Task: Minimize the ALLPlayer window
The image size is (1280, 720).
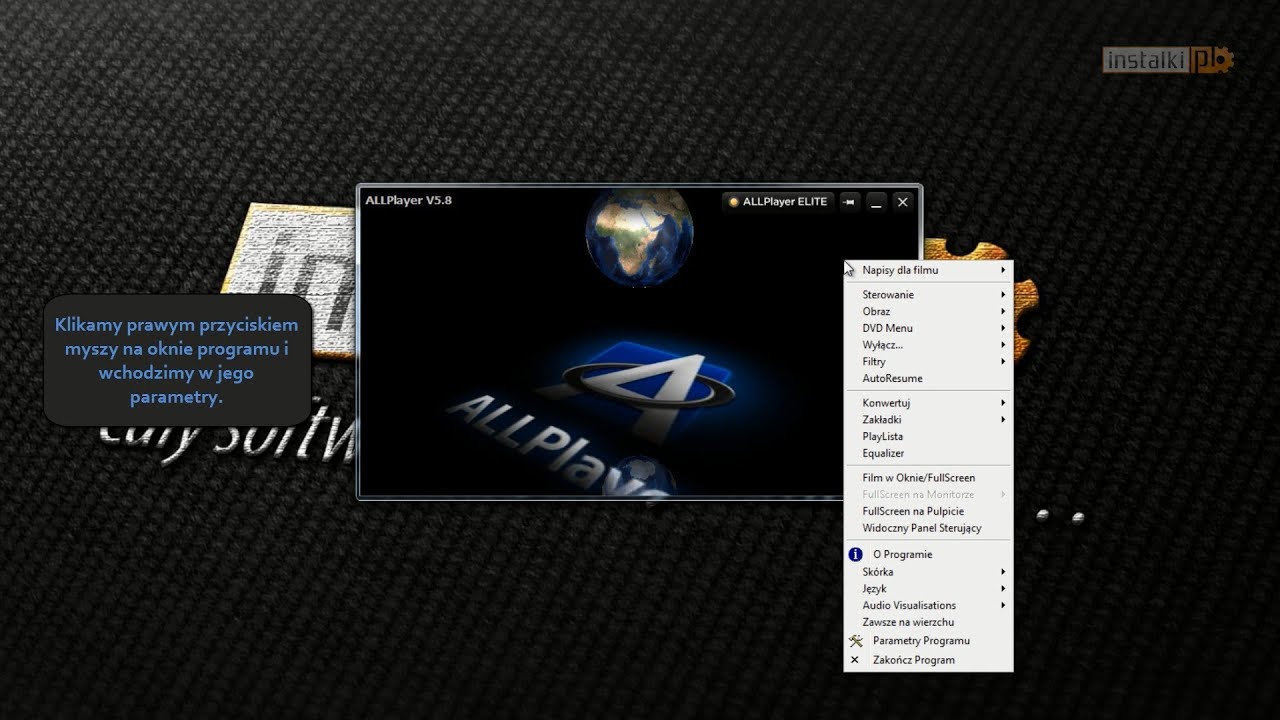Action: 876,202
